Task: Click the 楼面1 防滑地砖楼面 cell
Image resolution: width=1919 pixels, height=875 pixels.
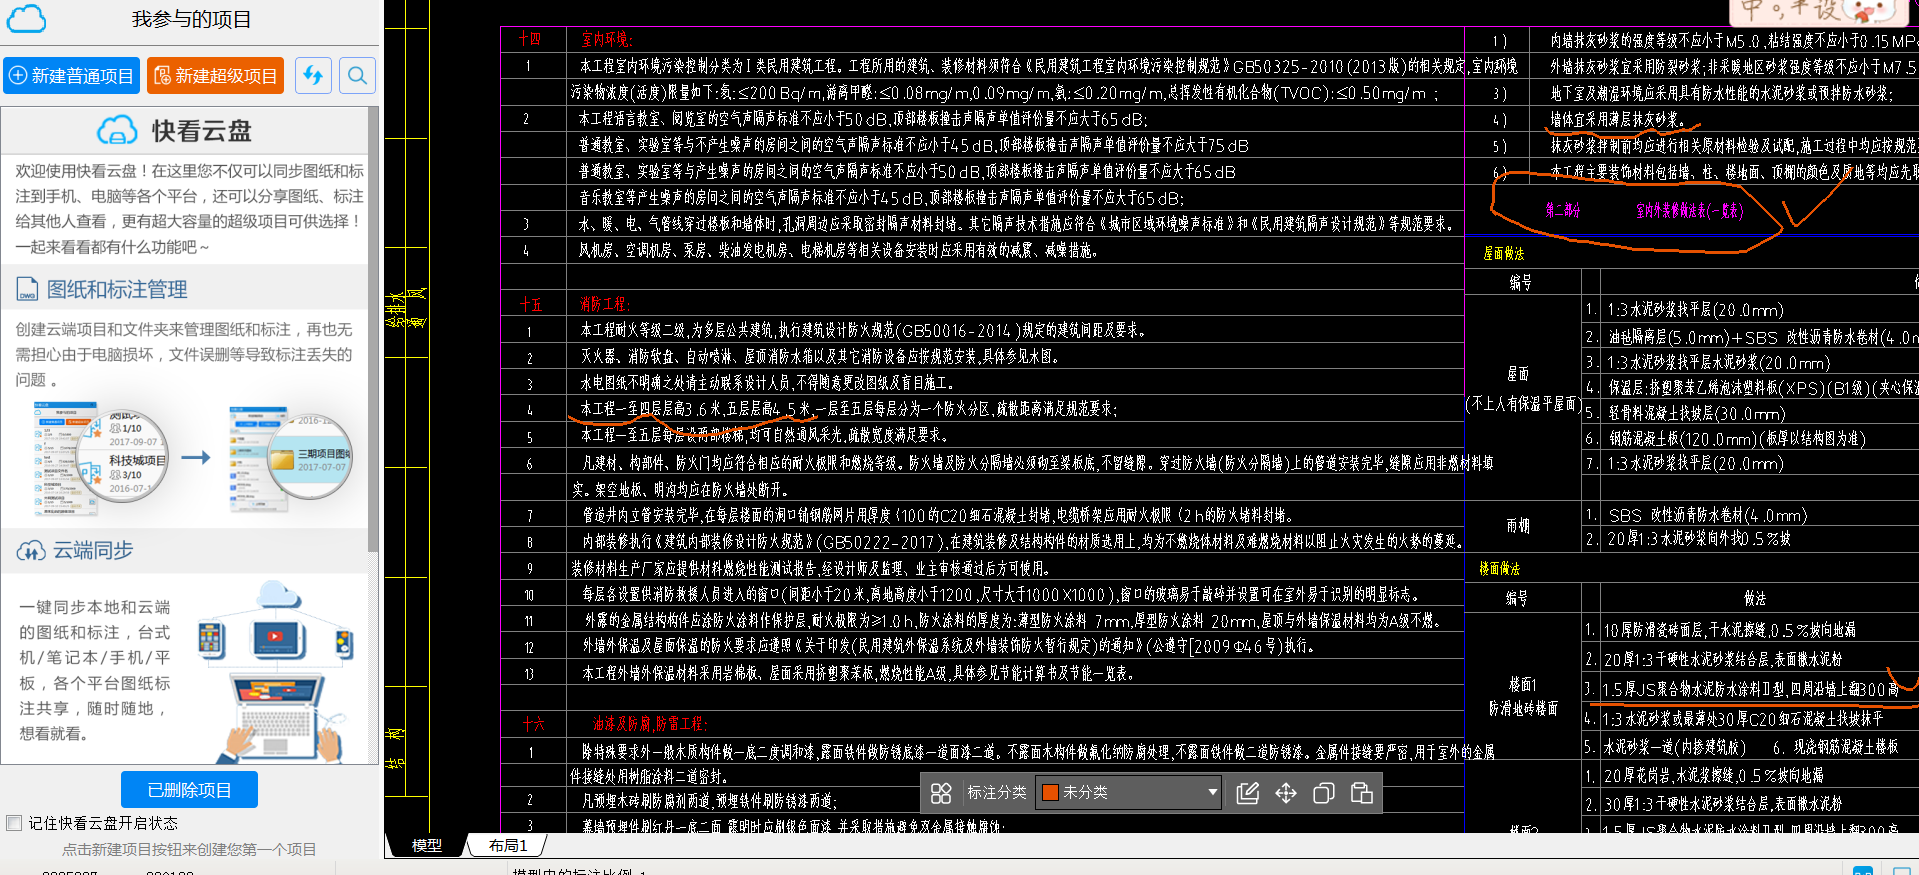Action: click(1523, 697)
